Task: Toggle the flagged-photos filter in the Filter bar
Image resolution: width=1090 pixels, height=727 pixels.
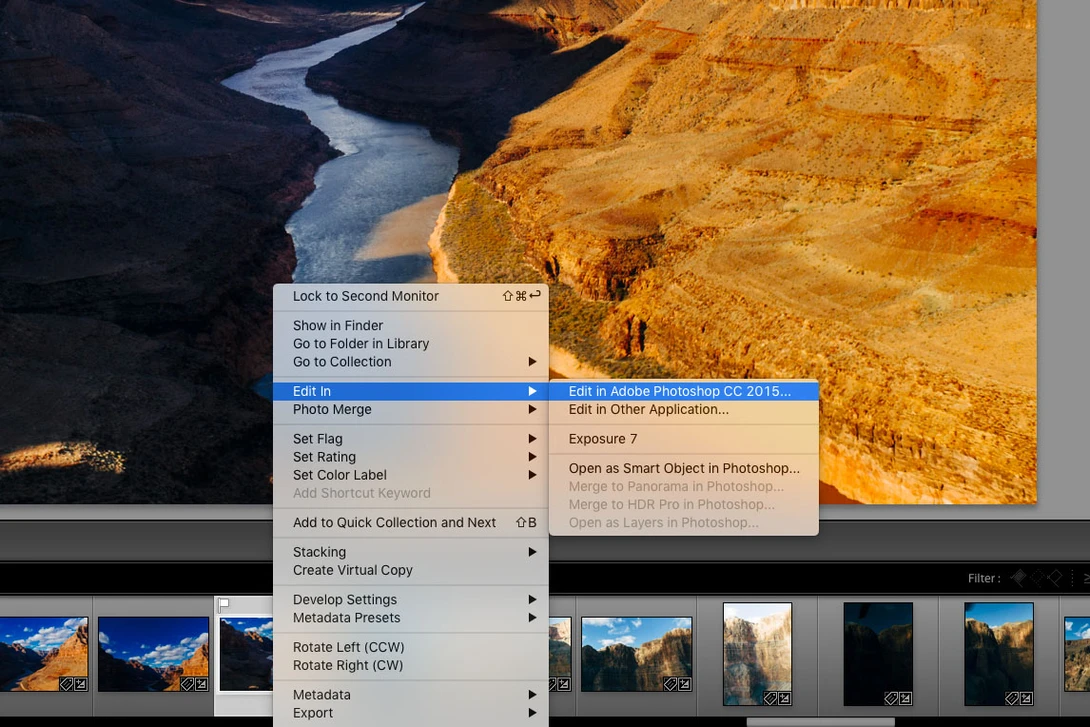Action: tap(1019, 578)
